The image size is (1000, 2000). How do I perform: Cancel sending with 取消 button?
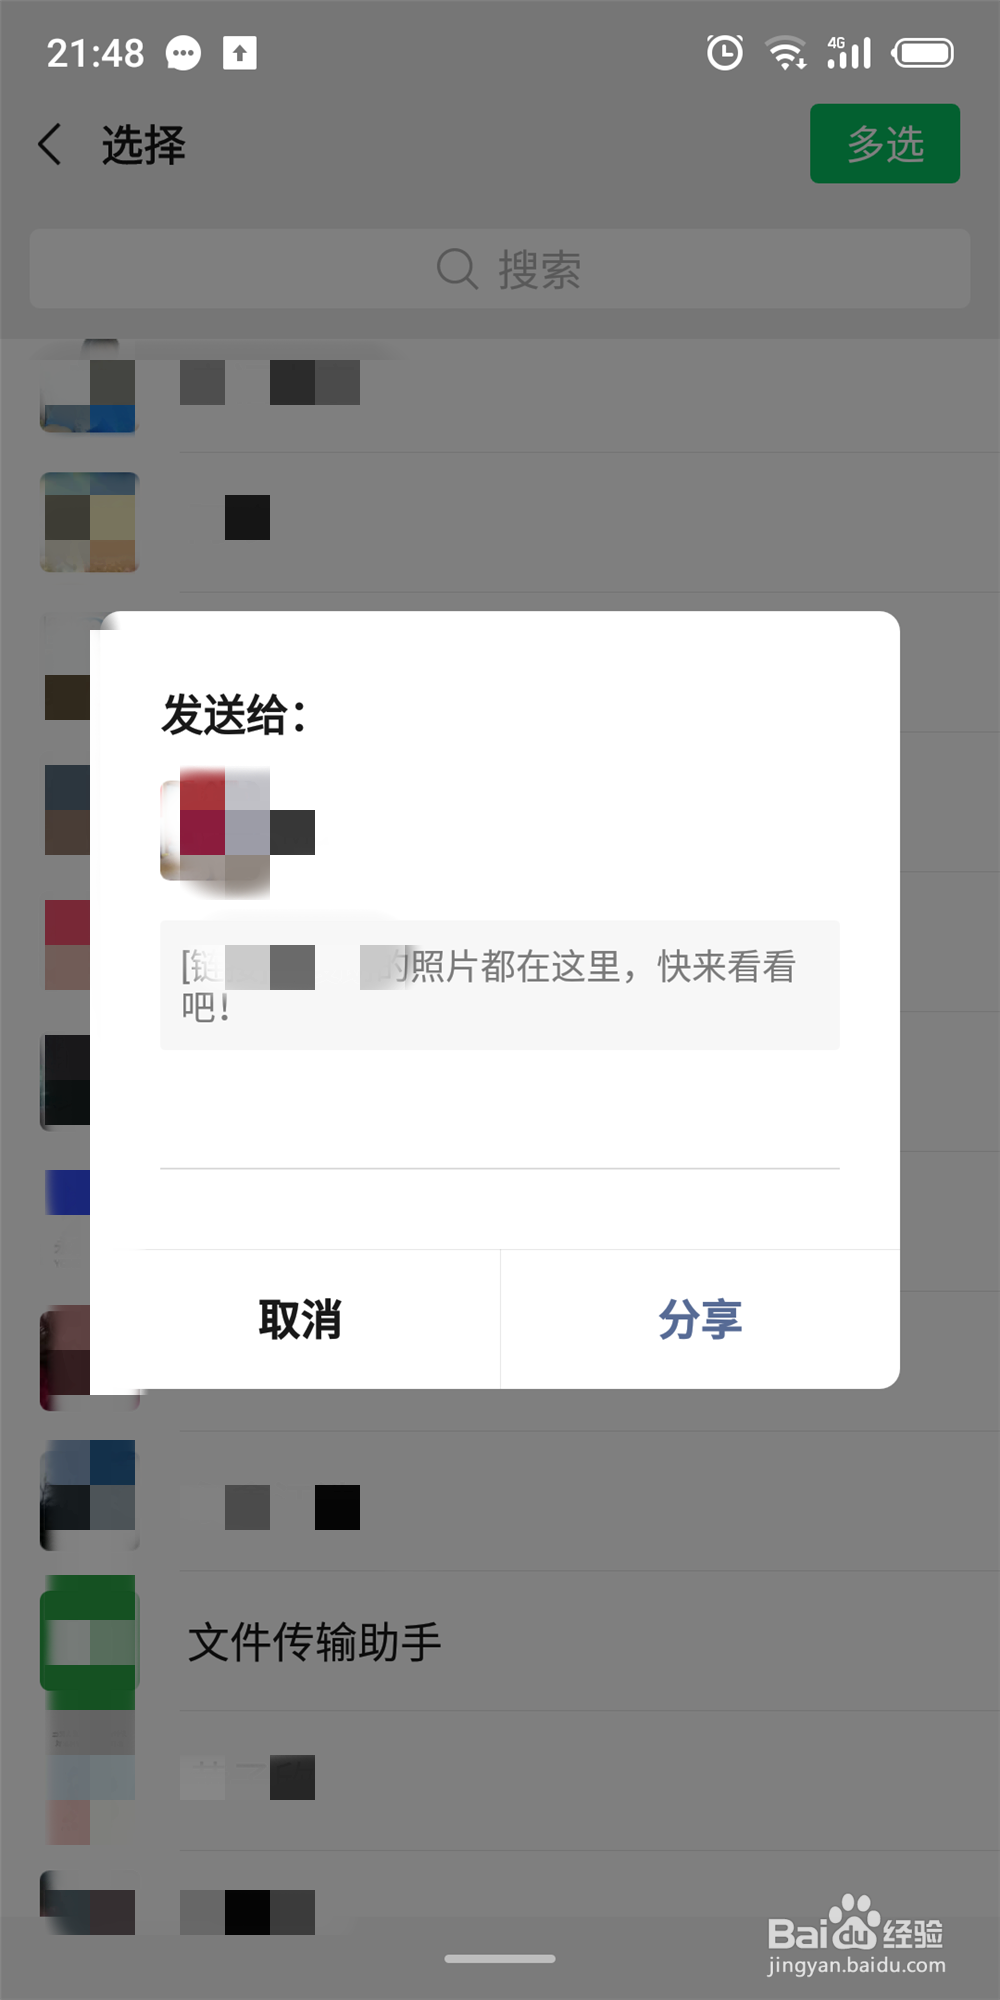[300, 1319]
